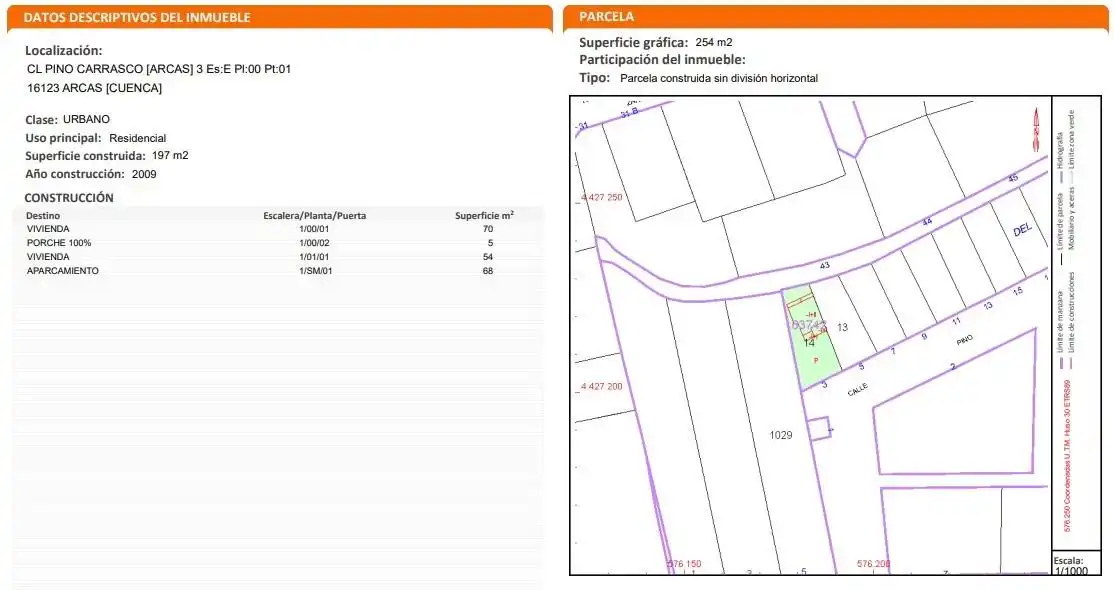Click the "Límite de manzana" legend entry
The height and width of the screenshot is (590, 1114).
[x=1059, y=329]
